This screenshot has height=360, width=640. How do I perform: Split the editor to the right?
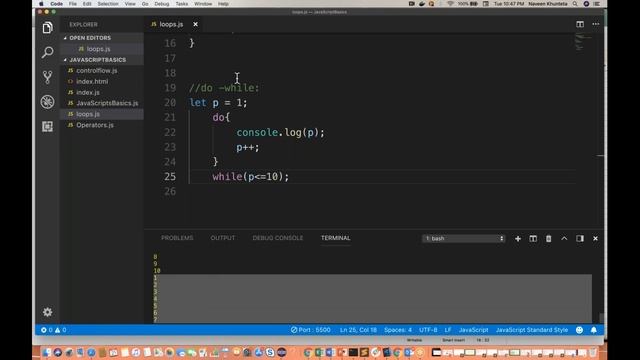click(580, 24)
